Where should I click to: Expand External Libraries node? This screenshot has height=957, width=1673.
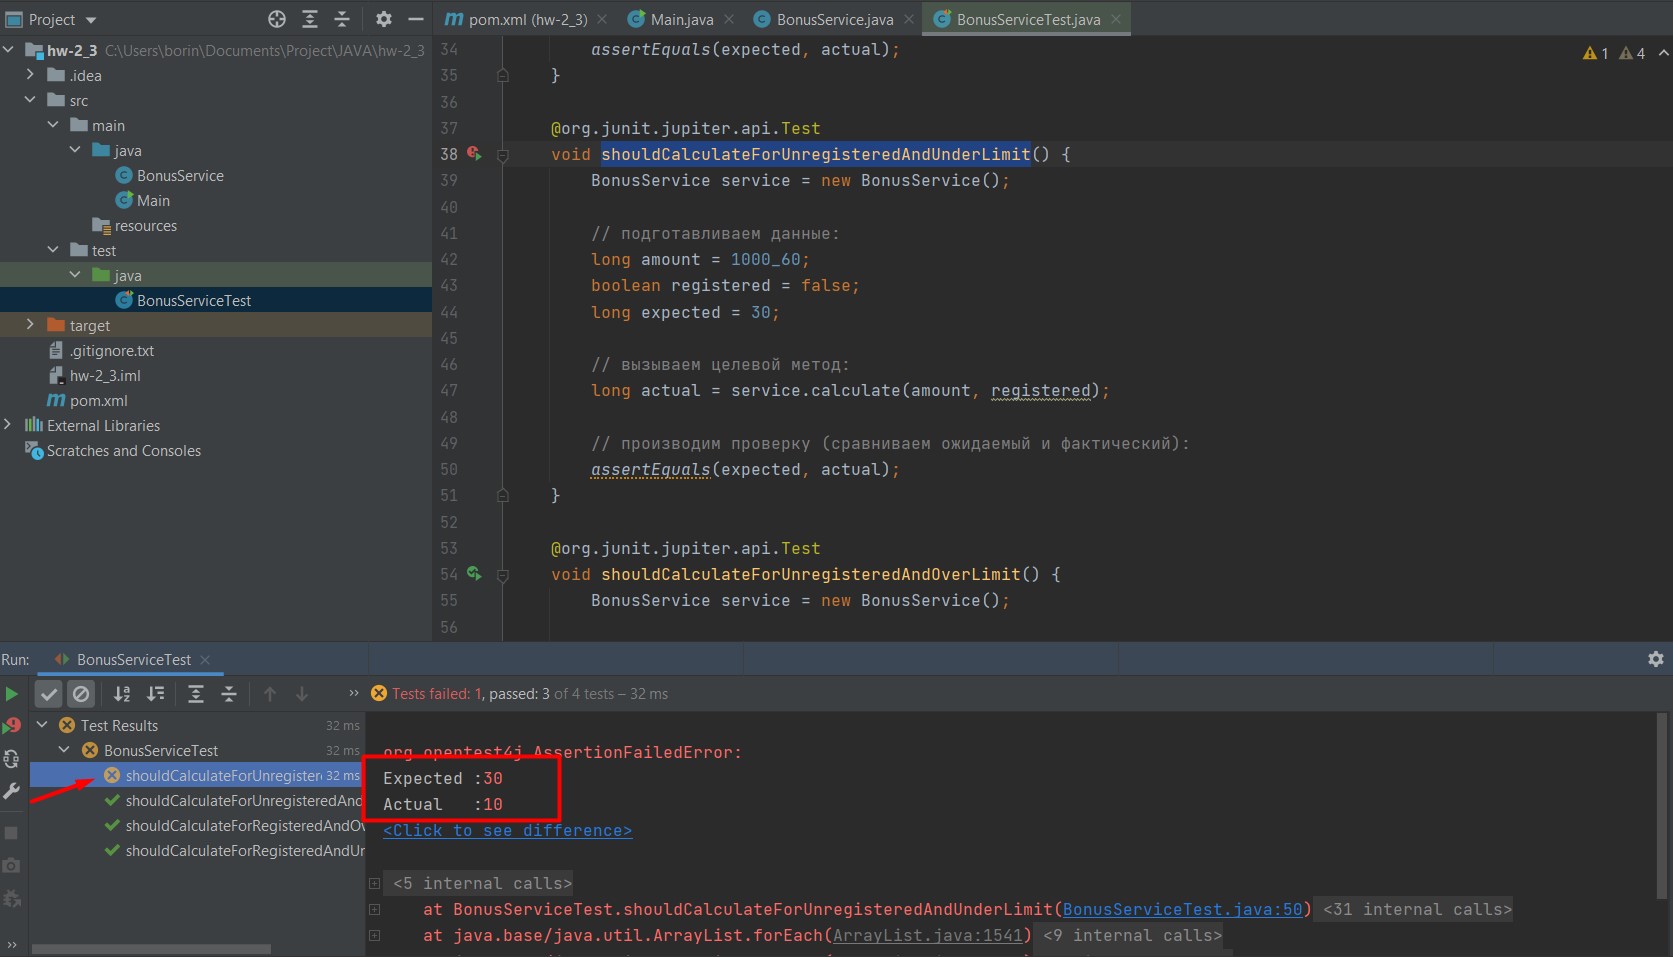click(8, 425)
